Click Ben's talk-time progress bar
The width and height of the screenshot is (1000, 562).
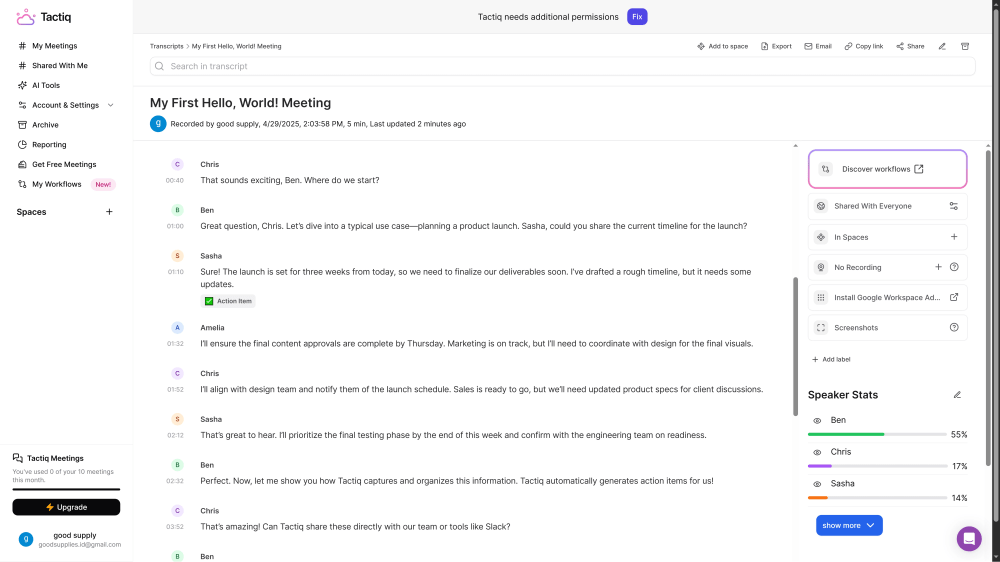pyautogui.click(x=877, y=434)
